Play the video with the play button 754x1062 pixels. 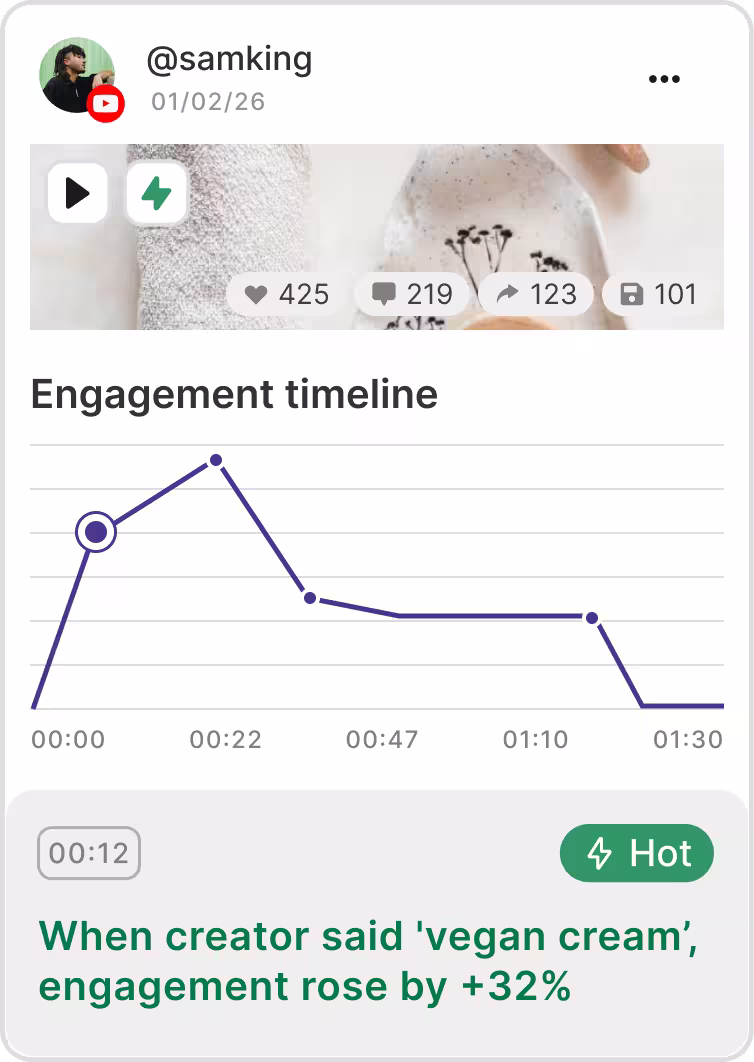coord(77,193)
